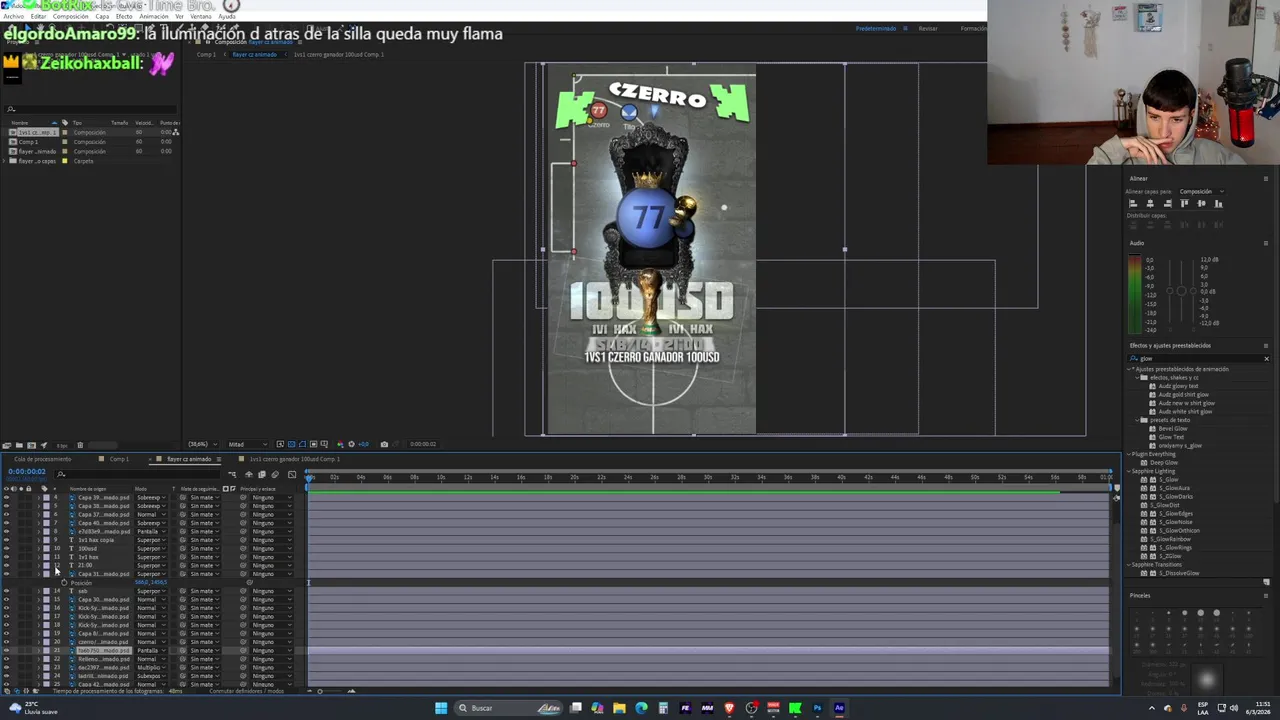Open the graph editor icon
Screen dimensions: 1280x720
(292, 474)
